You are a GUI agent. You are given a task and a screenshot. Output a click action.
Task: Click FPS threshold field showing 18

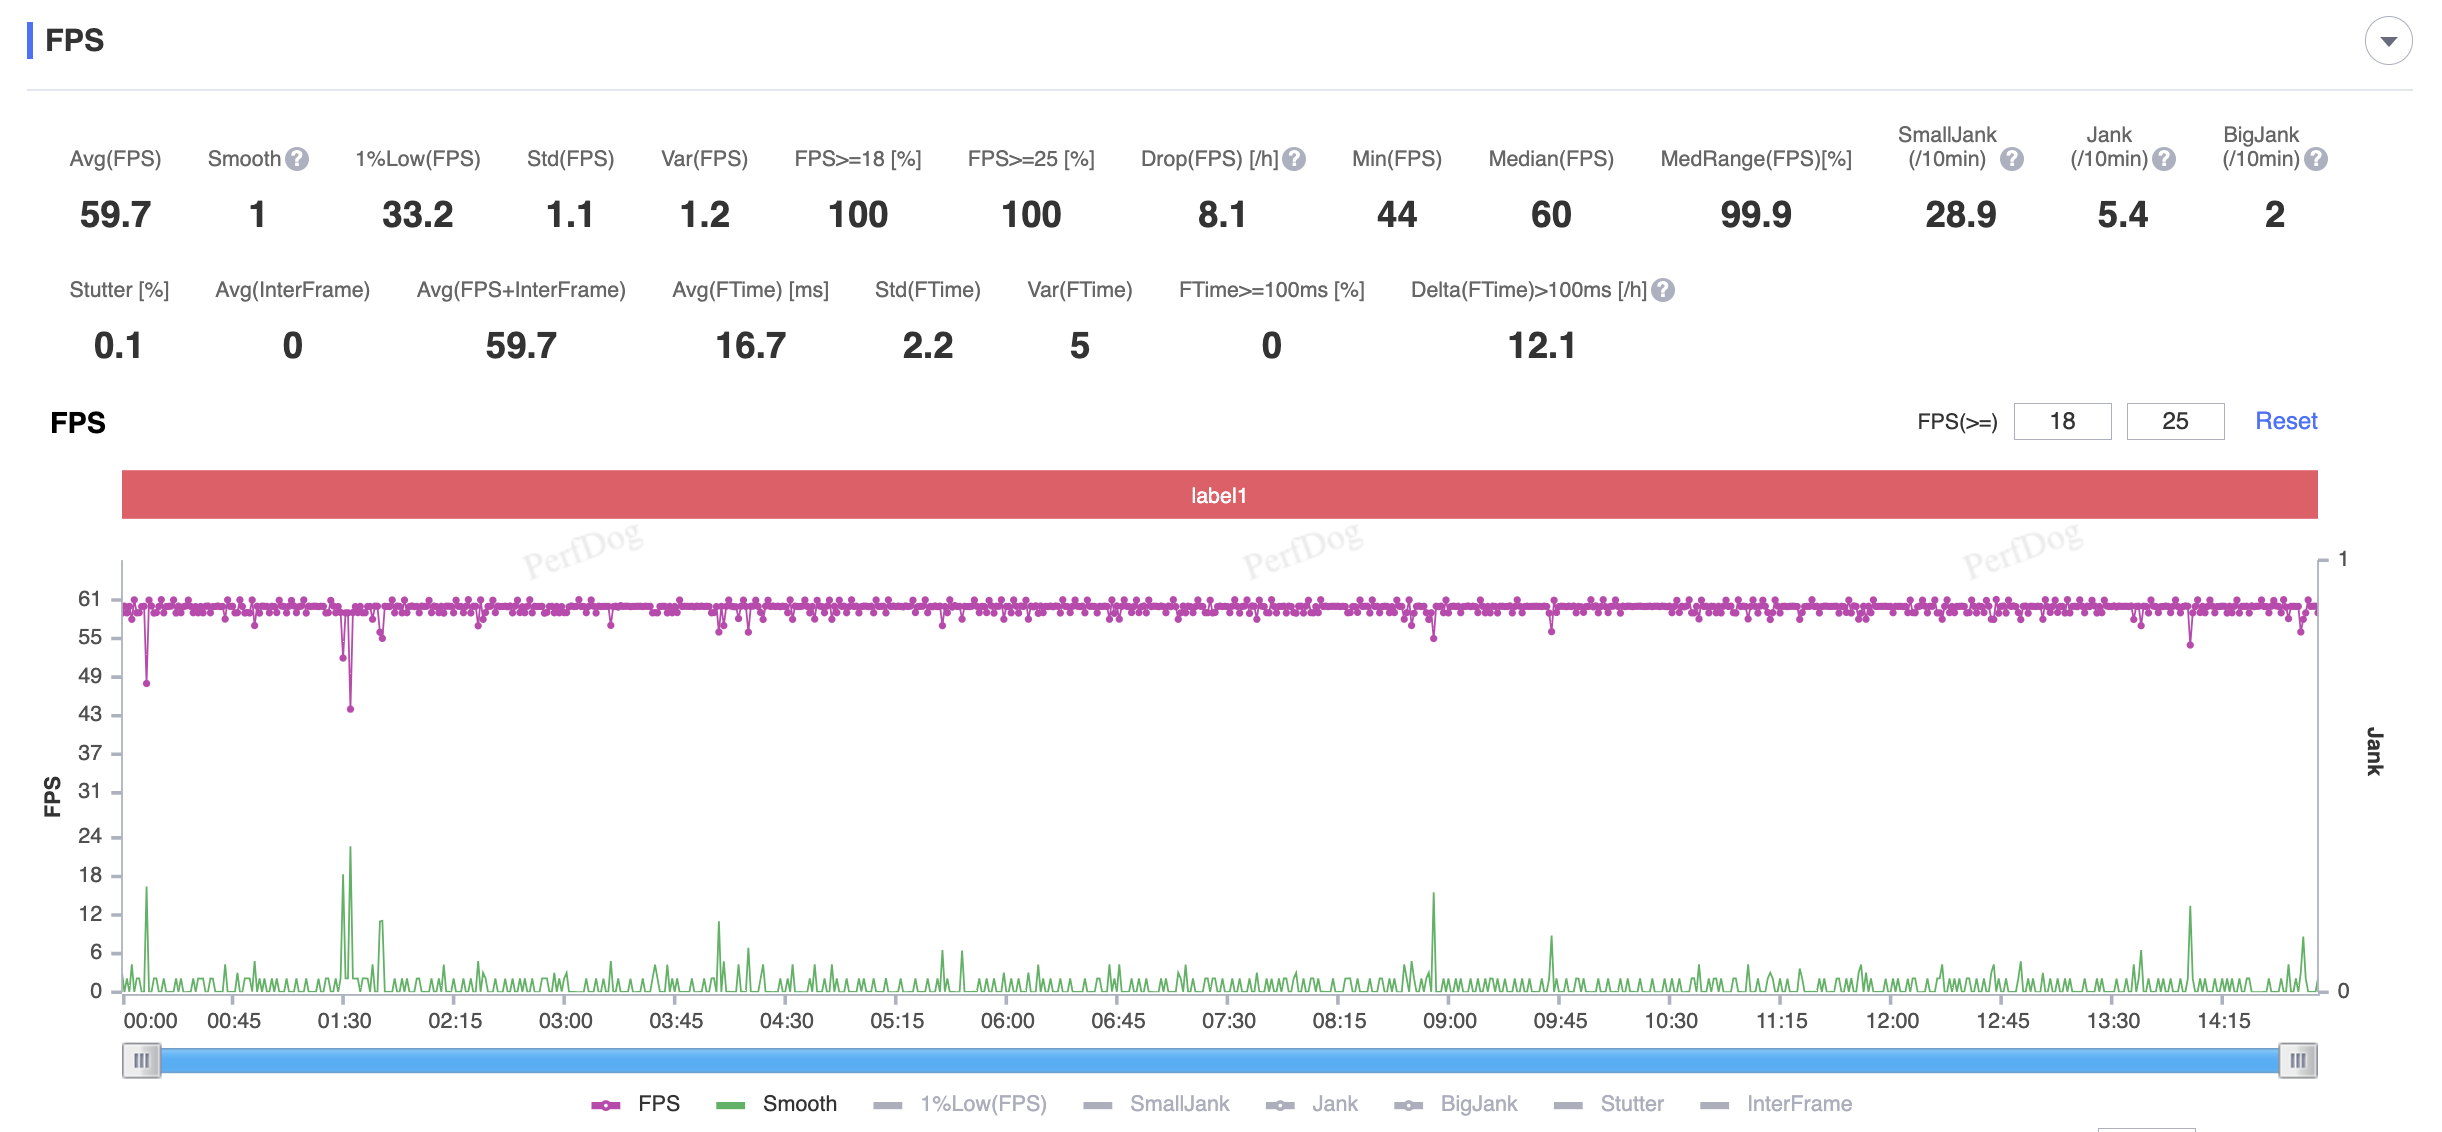[x=2061, y=421]
